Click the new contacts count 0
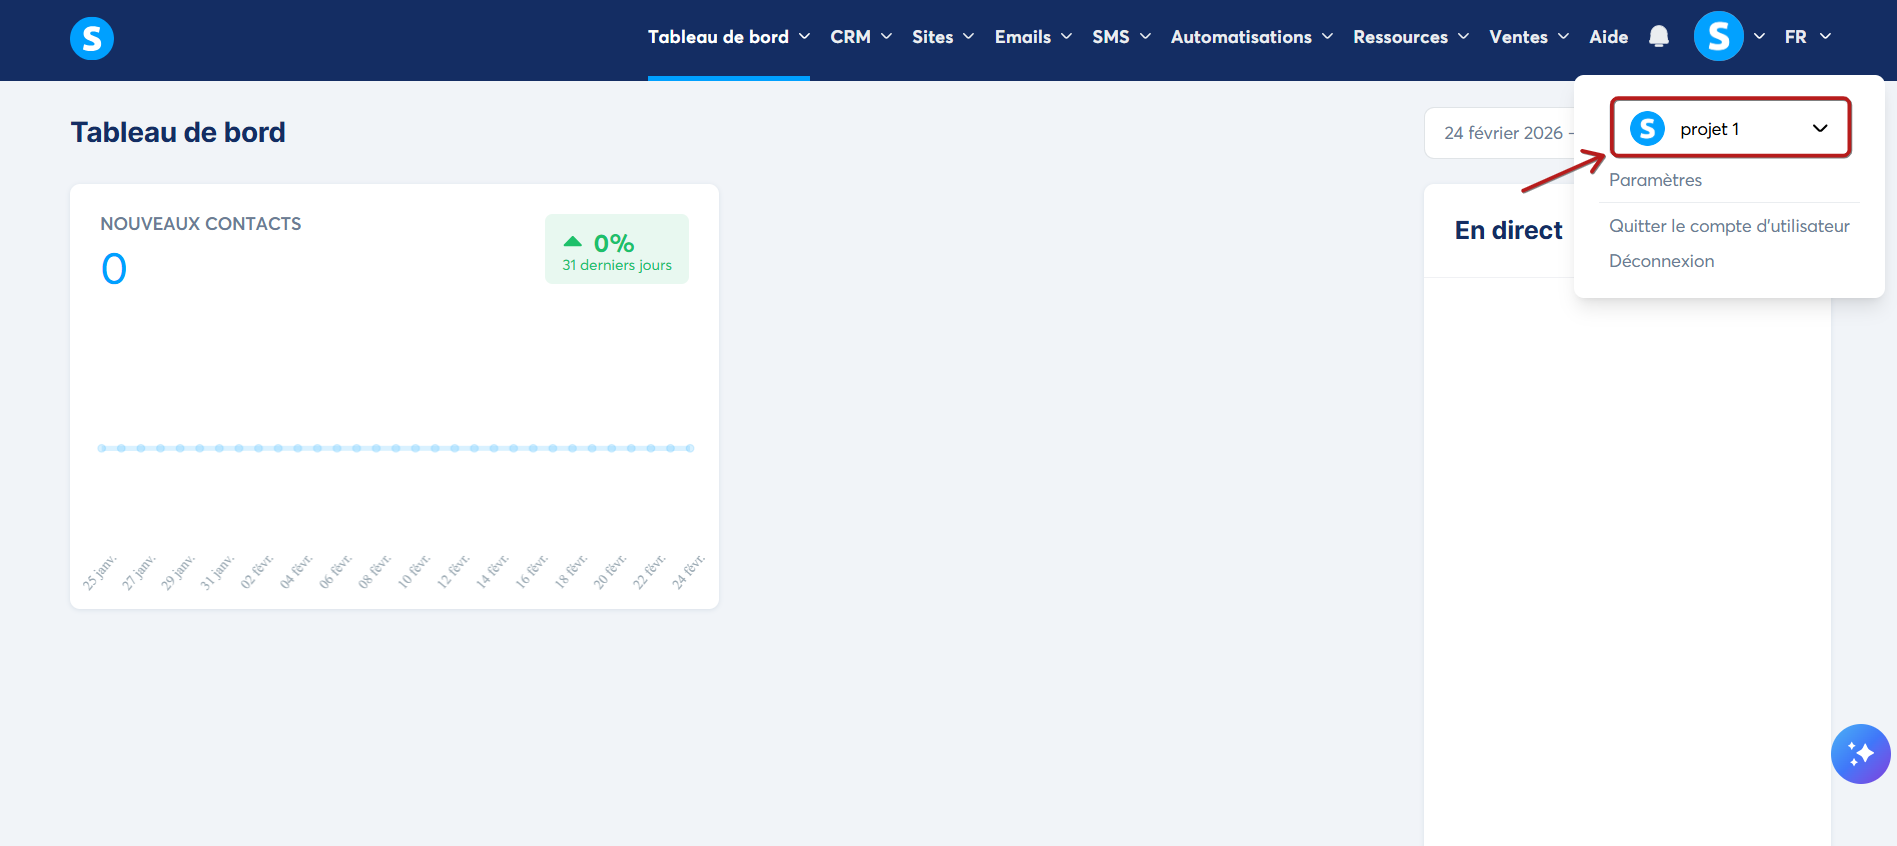 114,269
